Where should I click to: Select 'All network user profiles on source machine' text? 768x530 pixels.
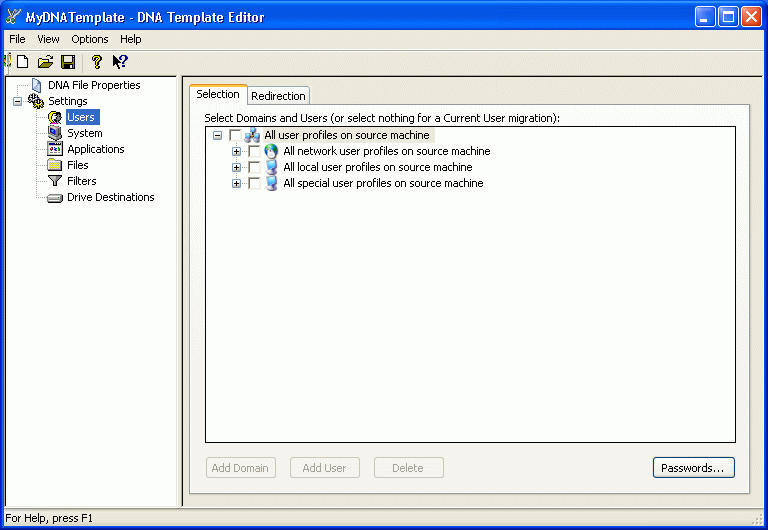click(387, 151)
